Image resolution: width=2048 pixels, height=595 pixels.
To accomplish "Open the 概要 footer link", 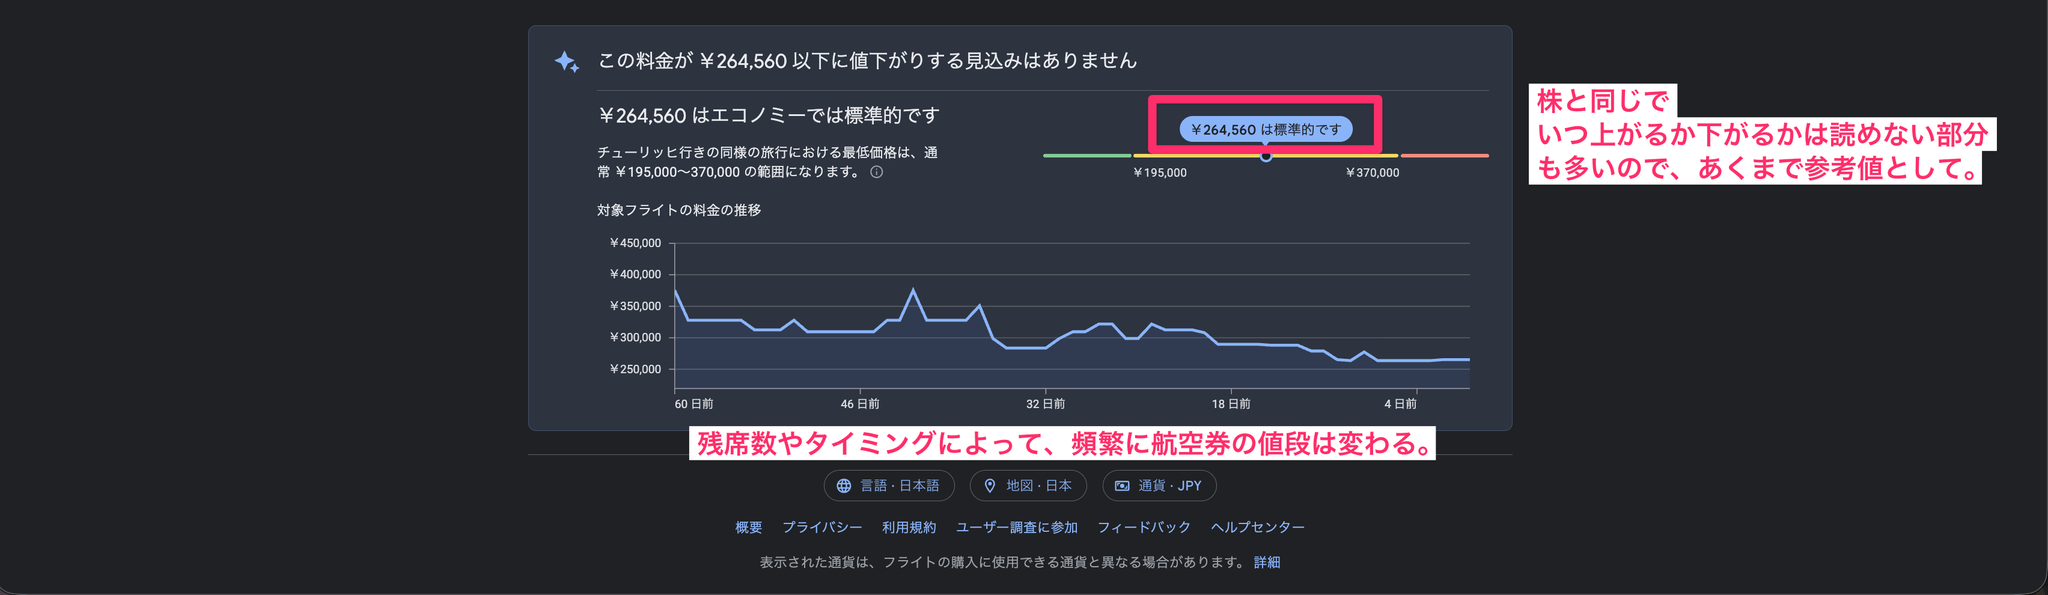I will [749, 527].
